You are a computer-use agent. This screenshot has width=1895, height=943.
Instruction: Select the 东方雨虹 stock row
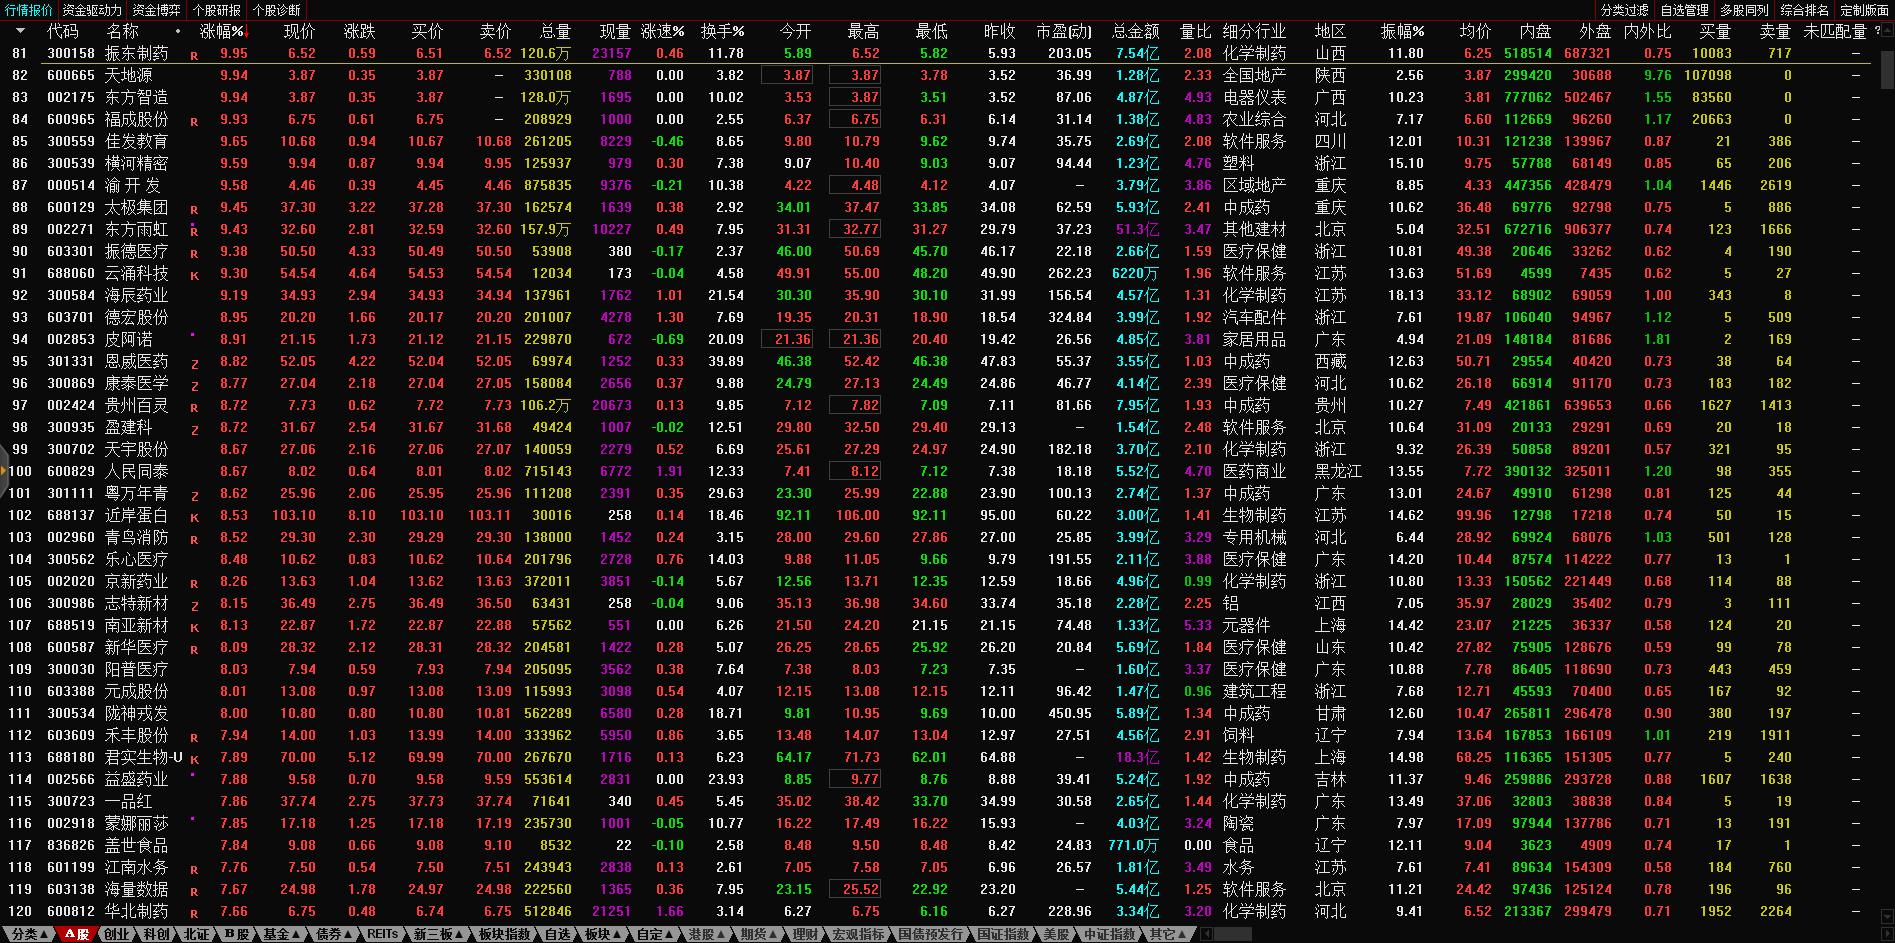pyautogui.click(x=136, y=229)
